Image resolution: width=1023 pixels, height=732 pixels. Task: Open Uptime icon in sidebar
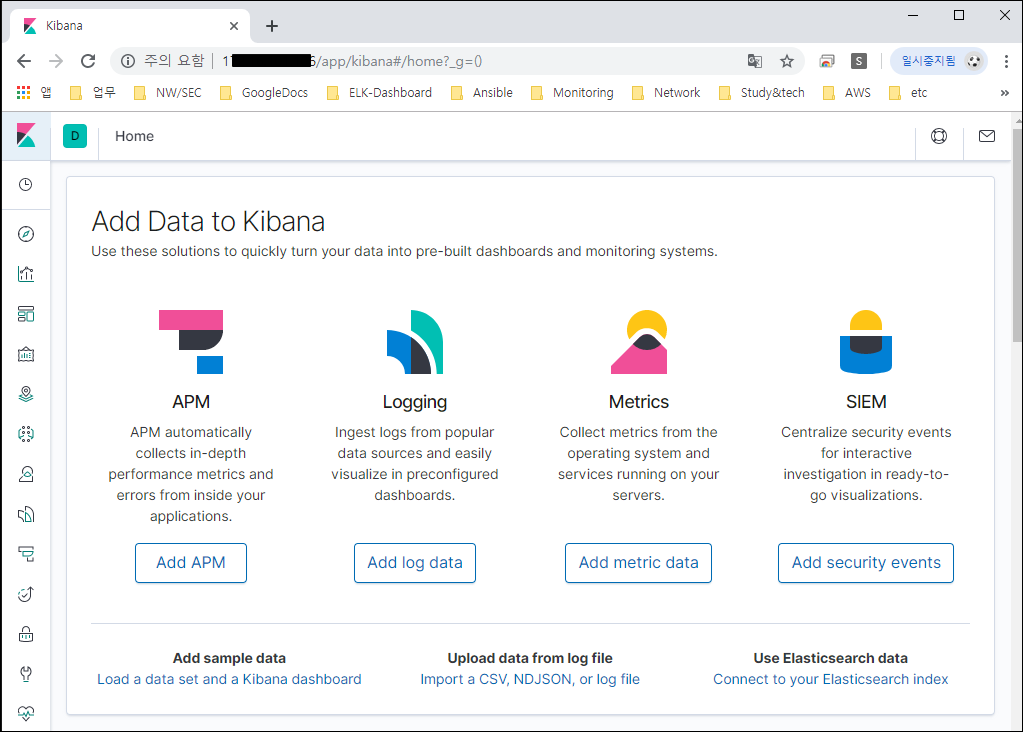tap(25, 594)
